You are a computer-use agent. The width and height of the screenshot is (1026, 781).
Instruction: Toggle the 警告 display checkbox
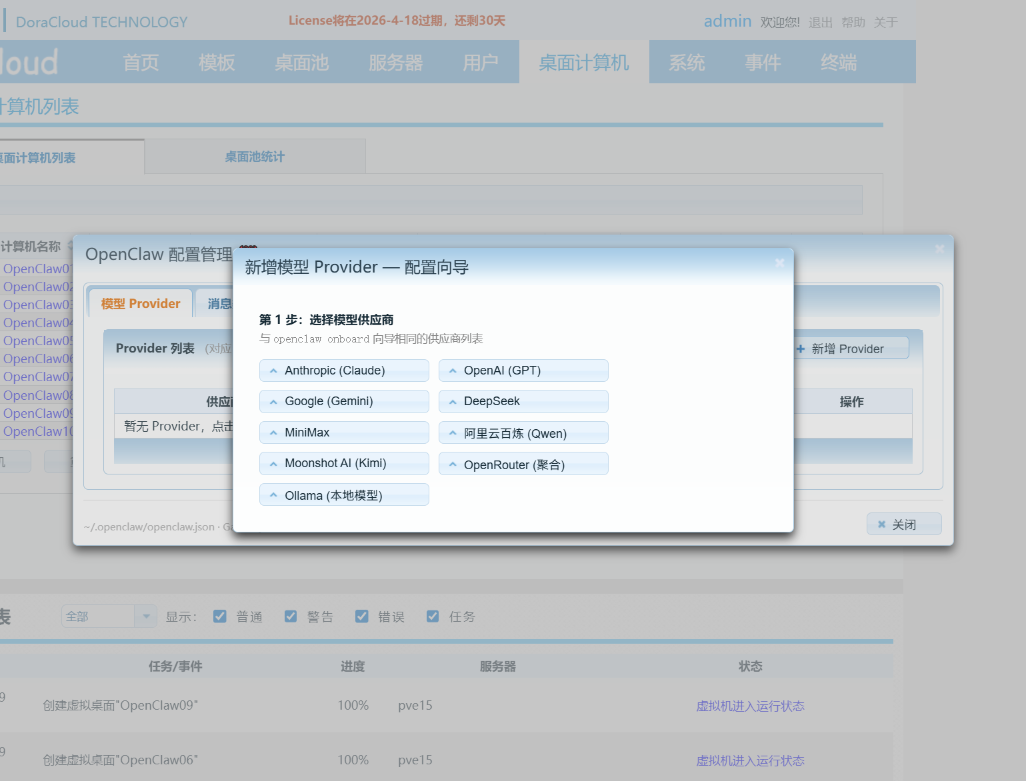(291, 616)
